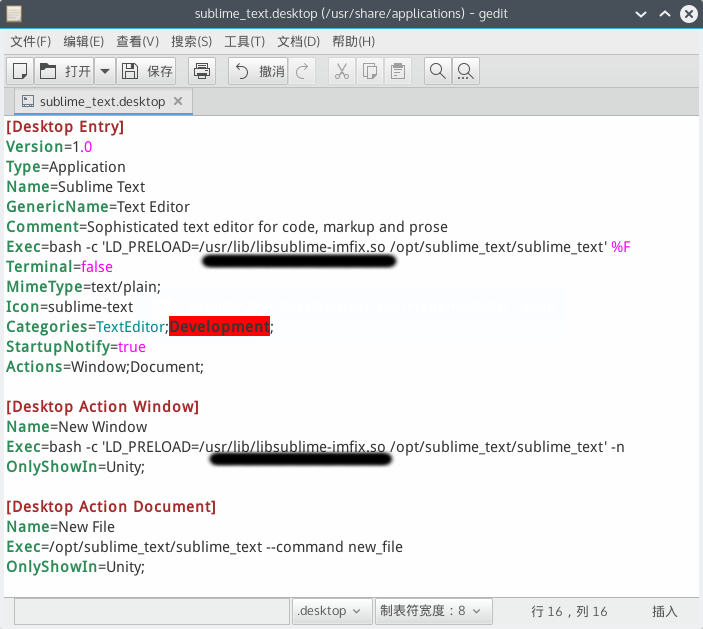Click the Comment= line text
The height and width of the screenshot is (629, 703).
click(x=227, y=227)
